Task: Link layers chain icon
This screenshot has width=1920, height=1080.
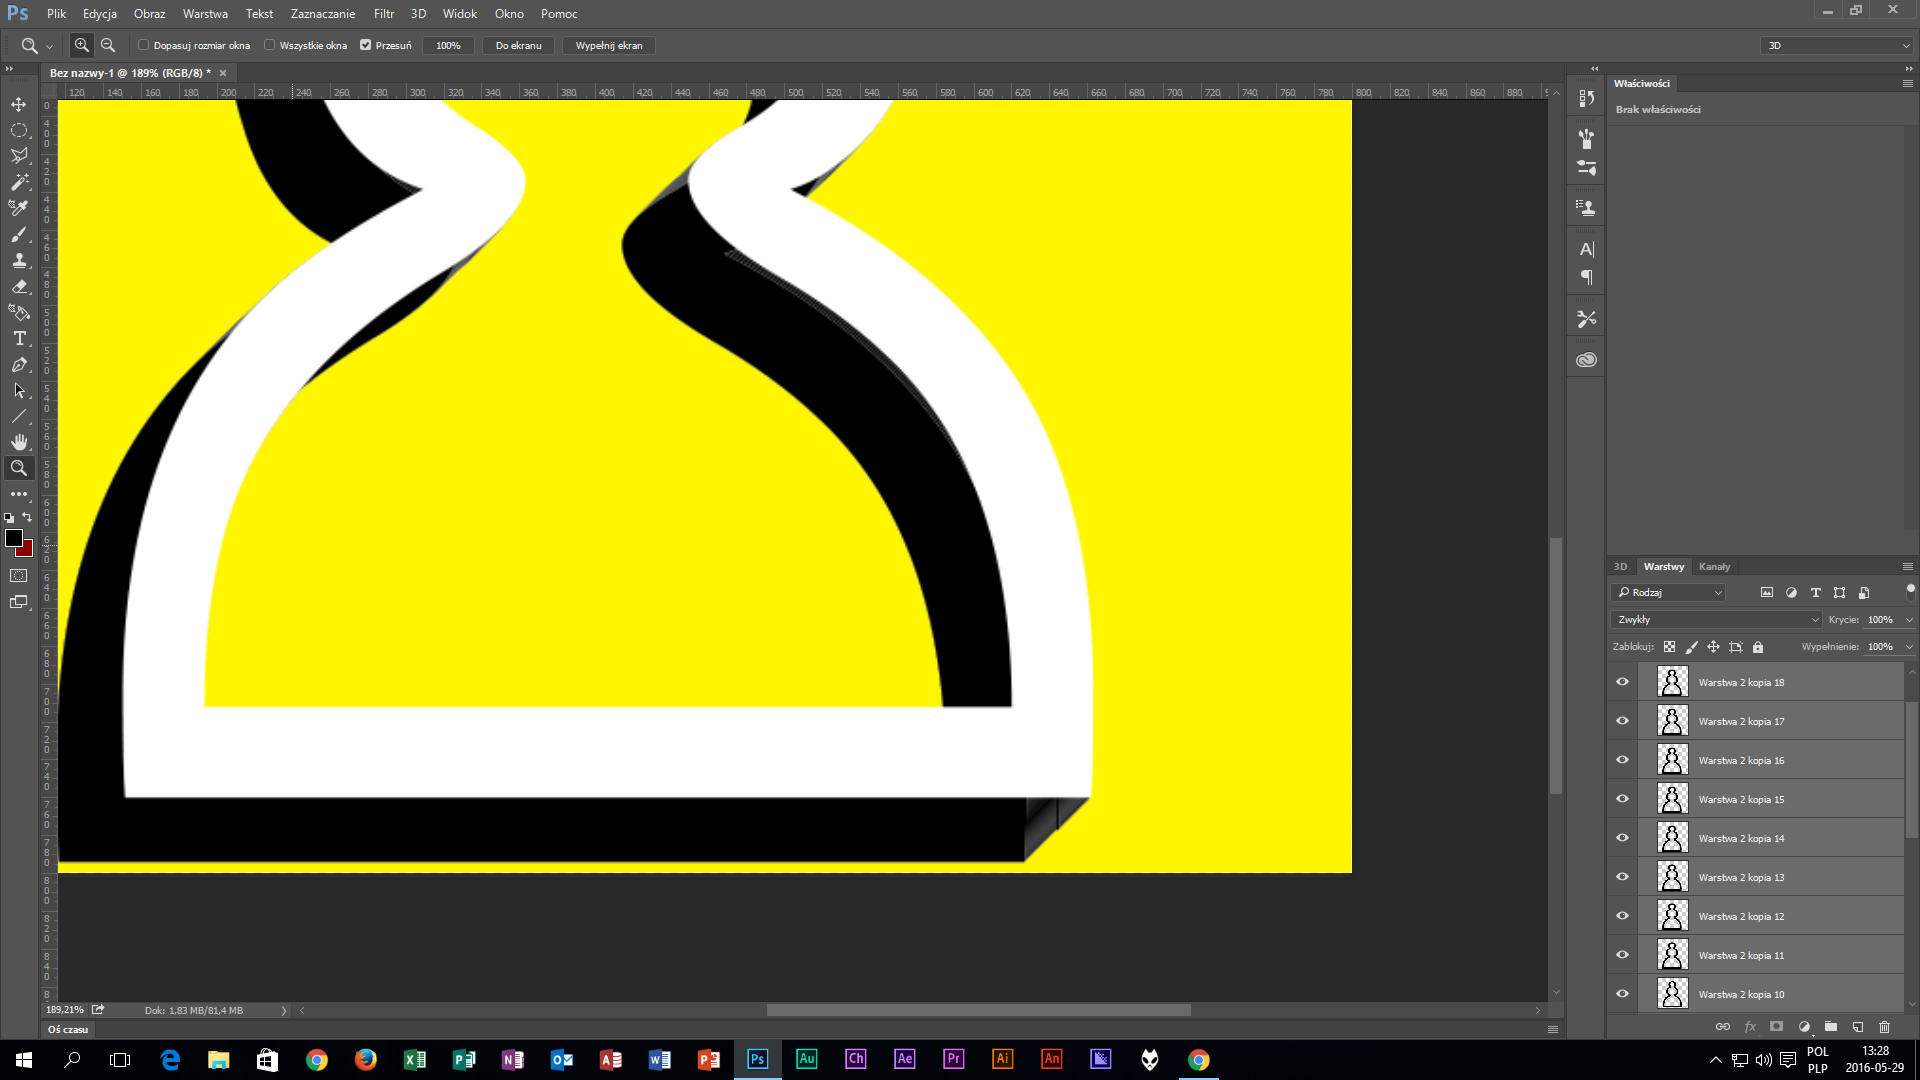Action: point(1722,1027)
